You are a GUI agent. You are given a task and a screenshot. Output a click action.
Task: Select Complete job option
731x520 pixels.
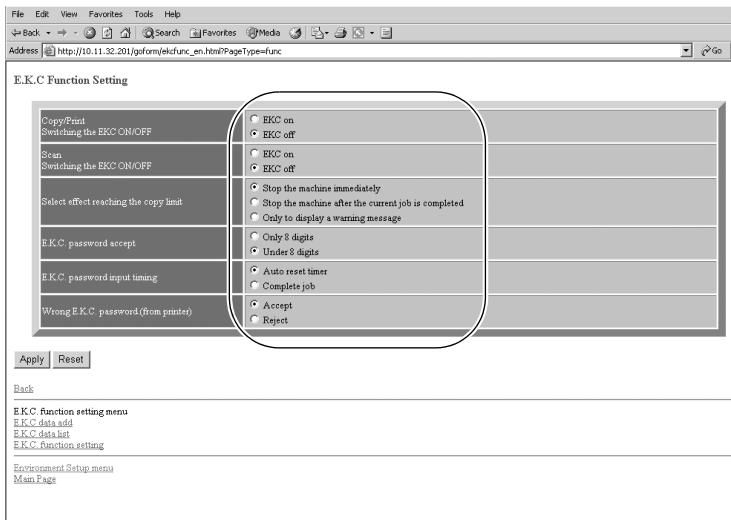[254, 285]
